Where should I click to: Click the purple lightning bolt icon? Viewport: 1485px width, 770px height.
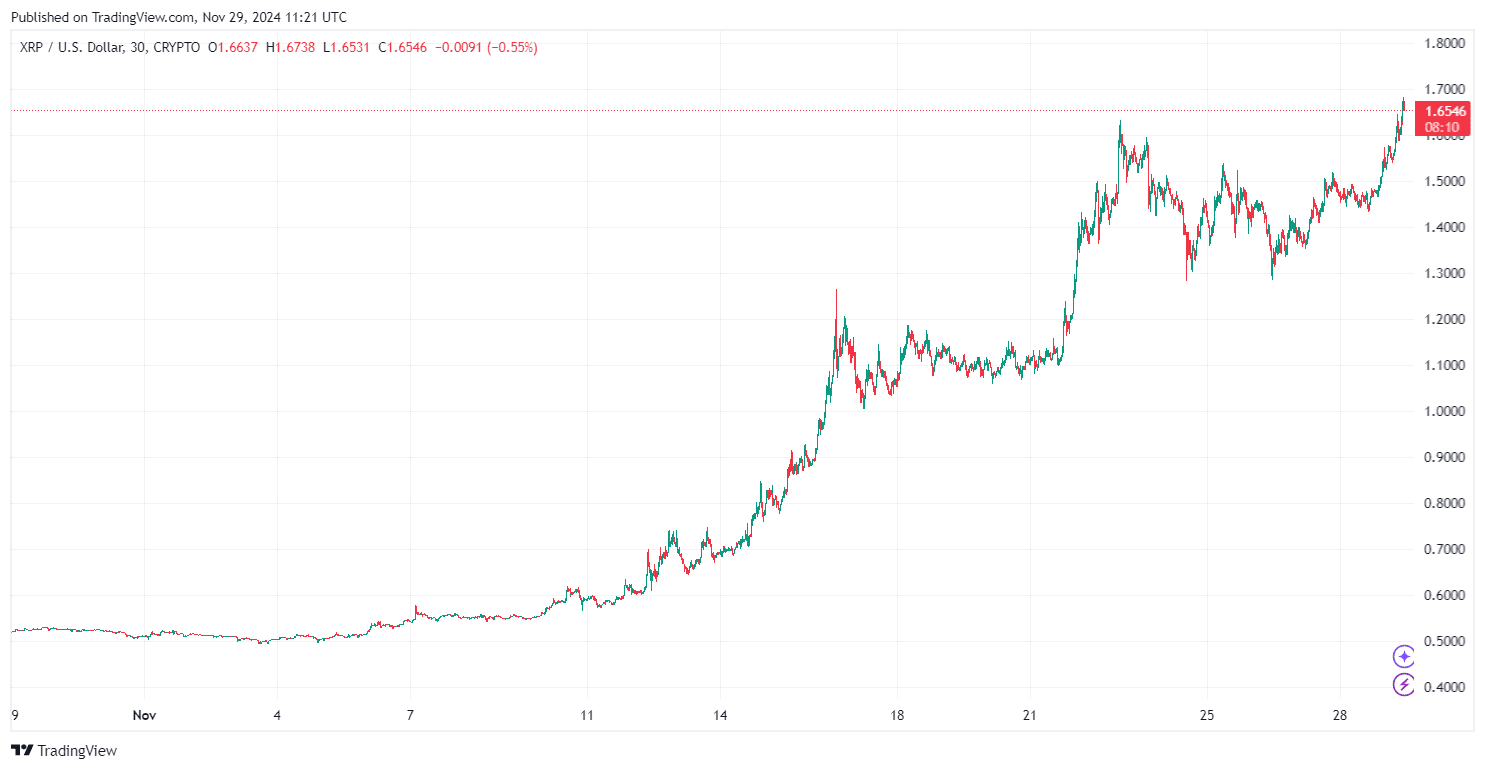[x=1404, y=684]
